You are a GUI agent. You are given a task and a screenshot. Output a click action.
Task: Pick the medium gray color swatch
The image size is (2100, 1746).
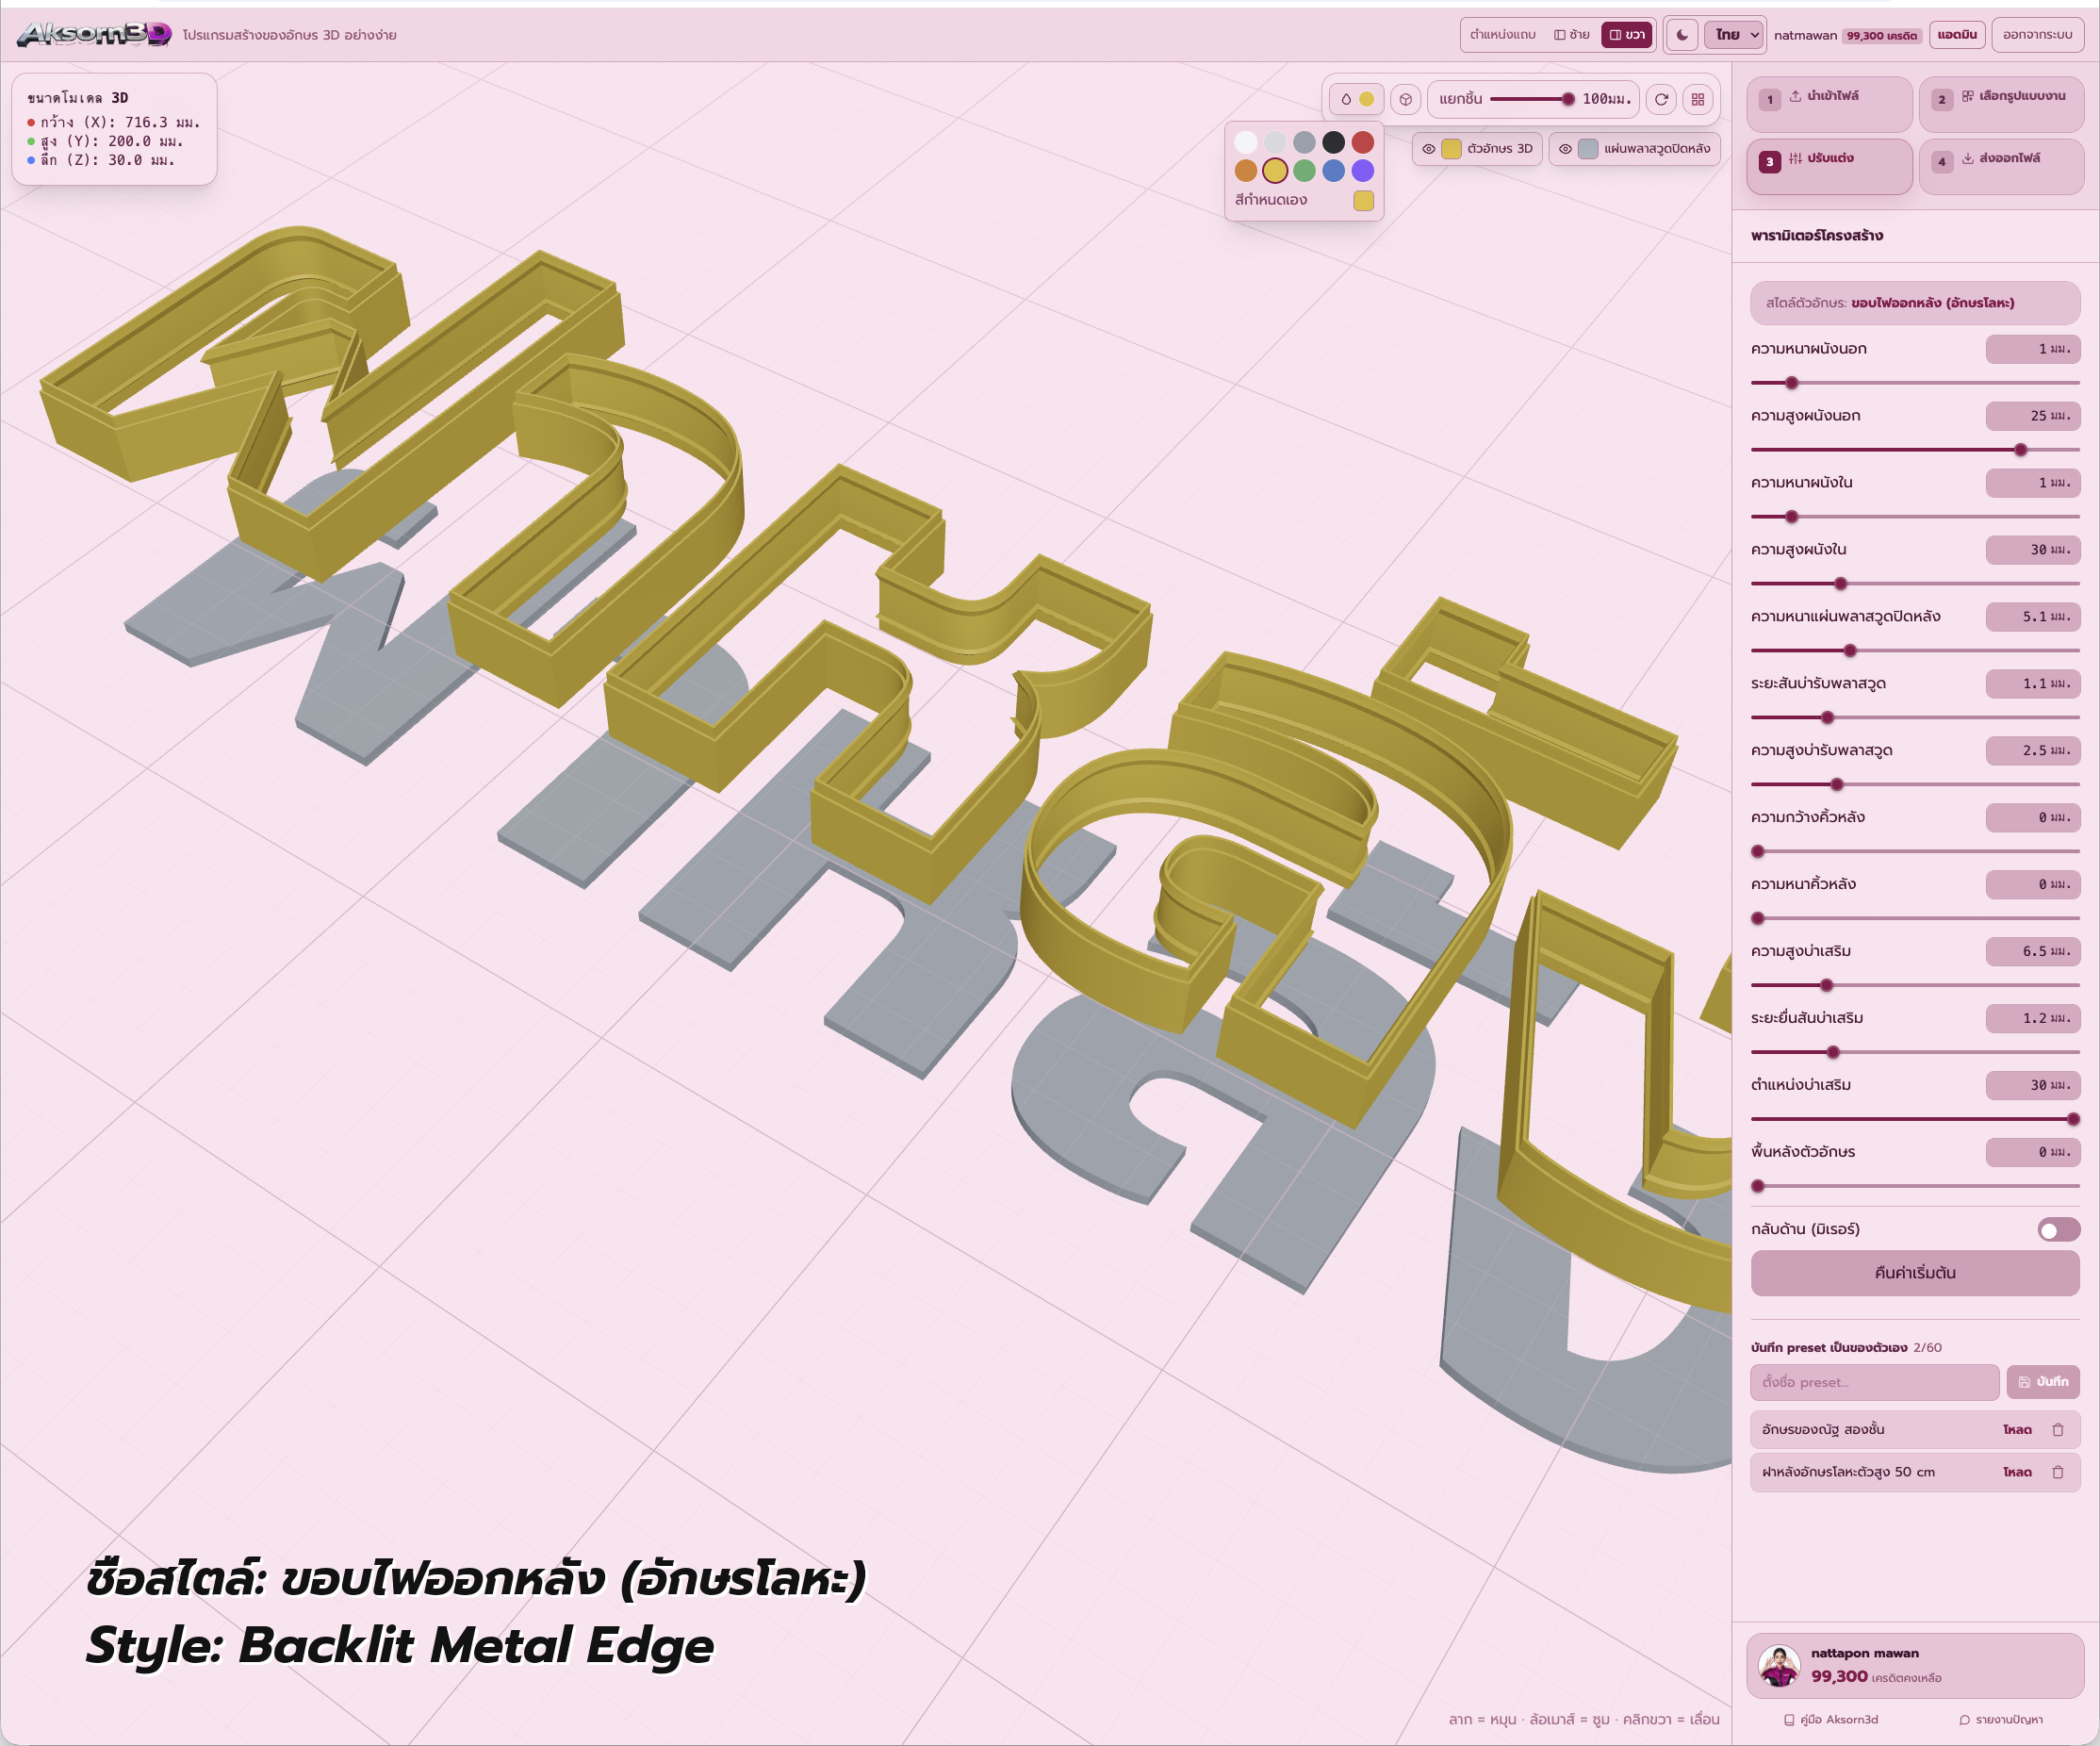(x=1304, y=142)
